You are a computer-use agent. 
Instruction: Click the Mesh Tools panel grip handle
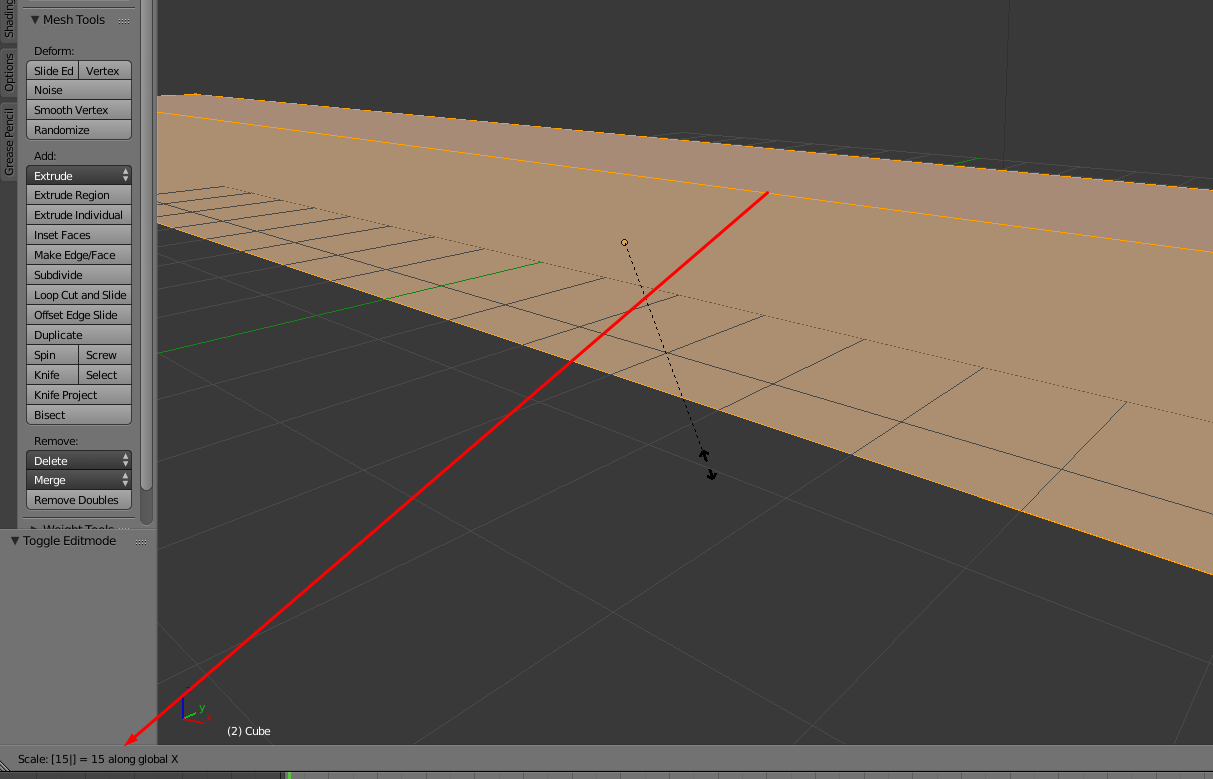[x=125, y=20]
